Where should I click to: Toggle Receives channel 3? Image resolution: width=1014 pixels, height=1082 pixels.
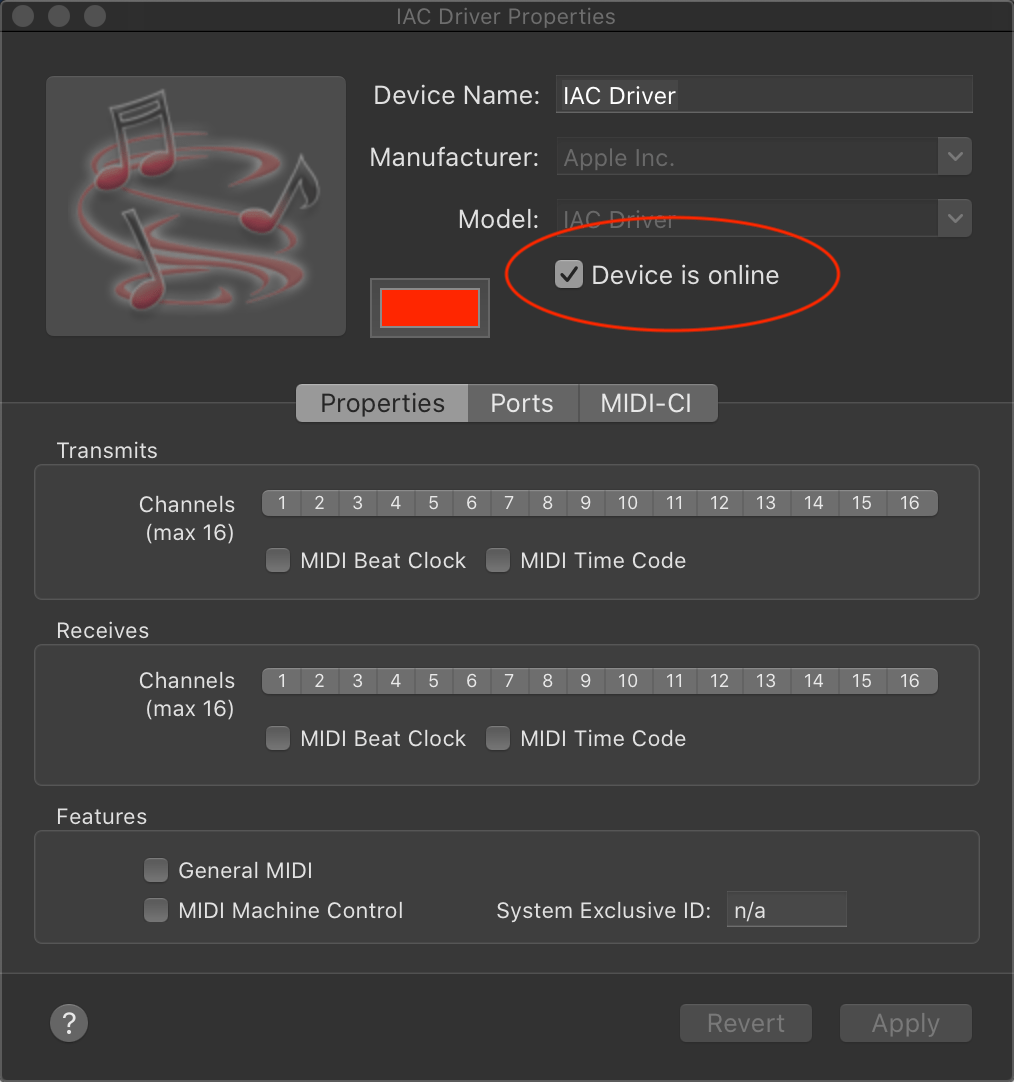click(358, 681)
